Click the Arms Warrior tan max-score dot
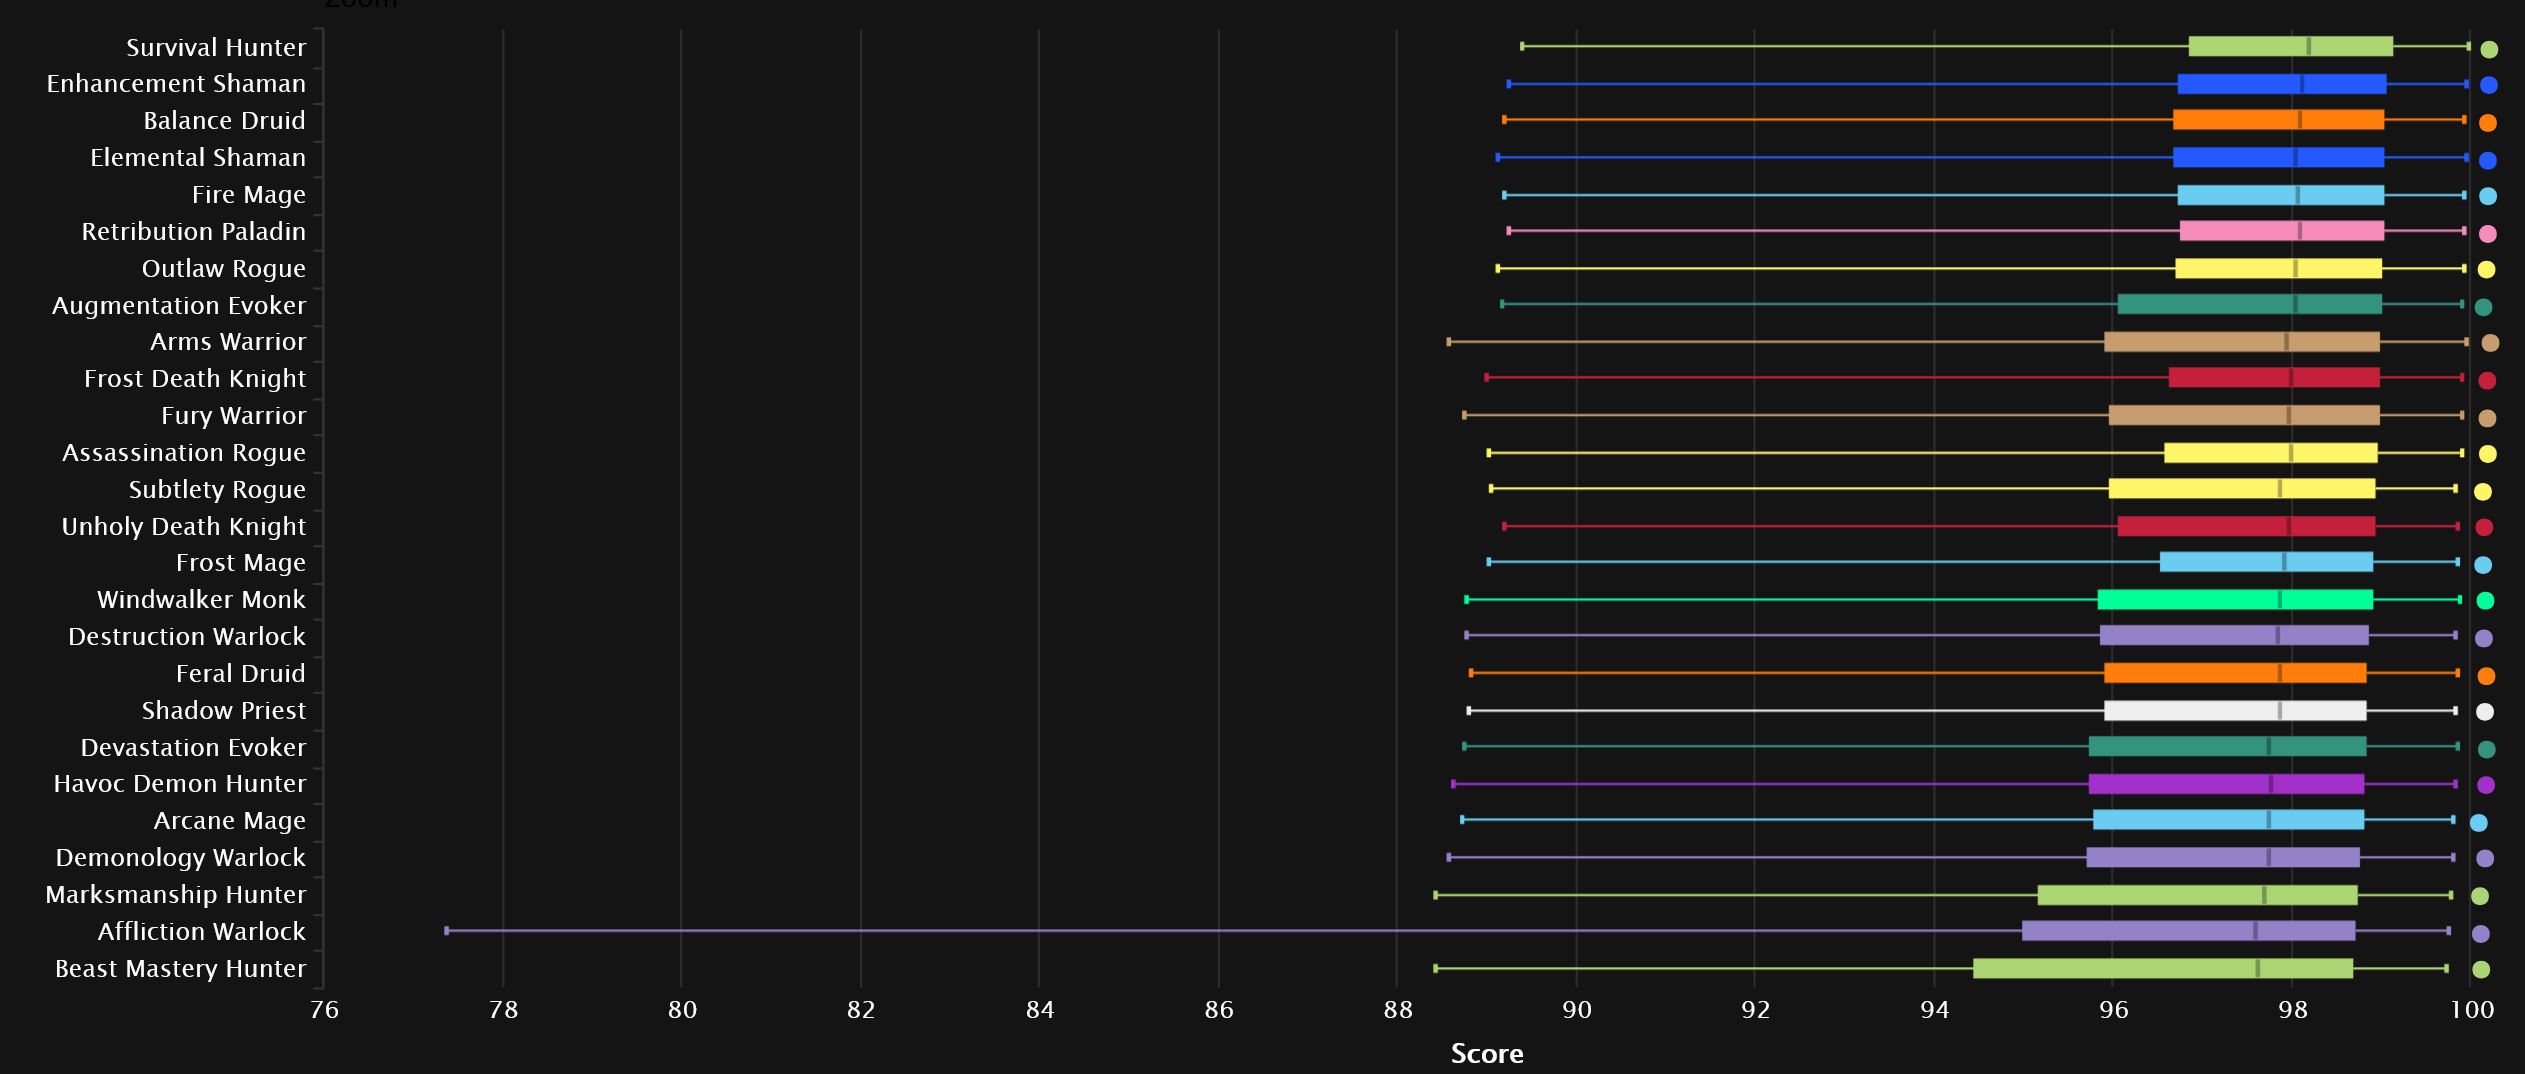 [x=2490, y=343]
